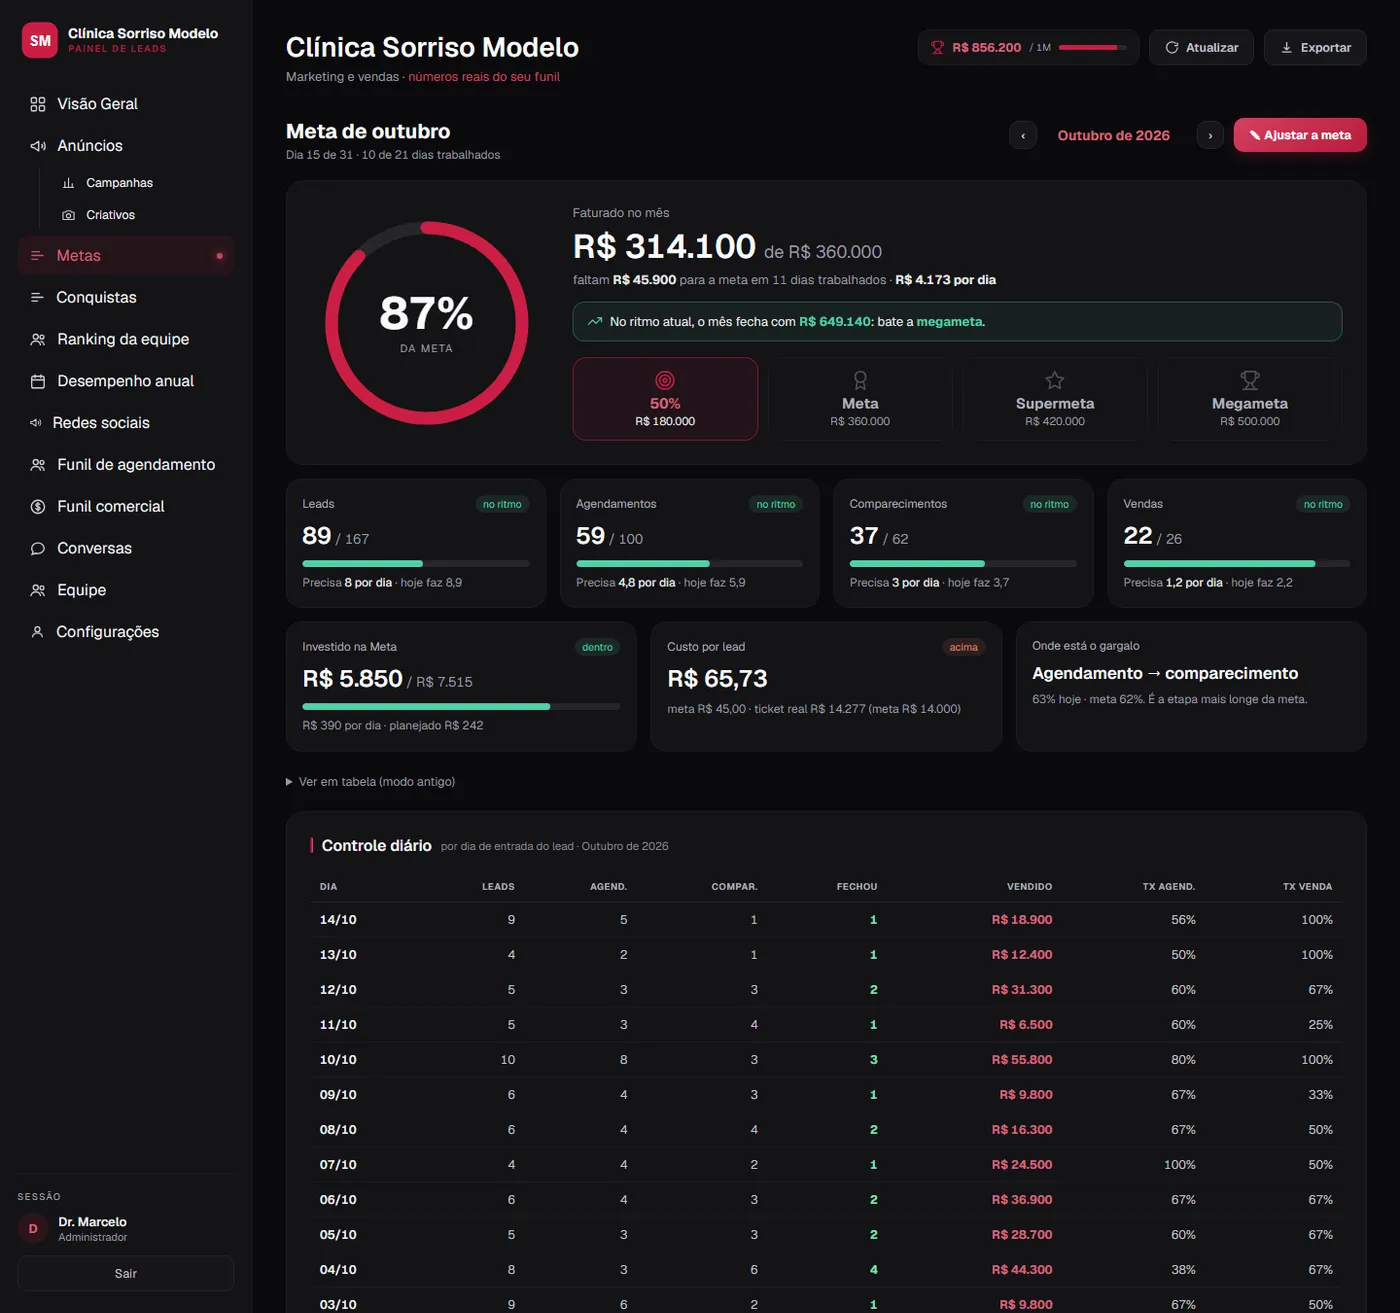Viewport: 1400px width, 1313px height.
Task: Click the 50% target icon
Action: pos(665,380)
